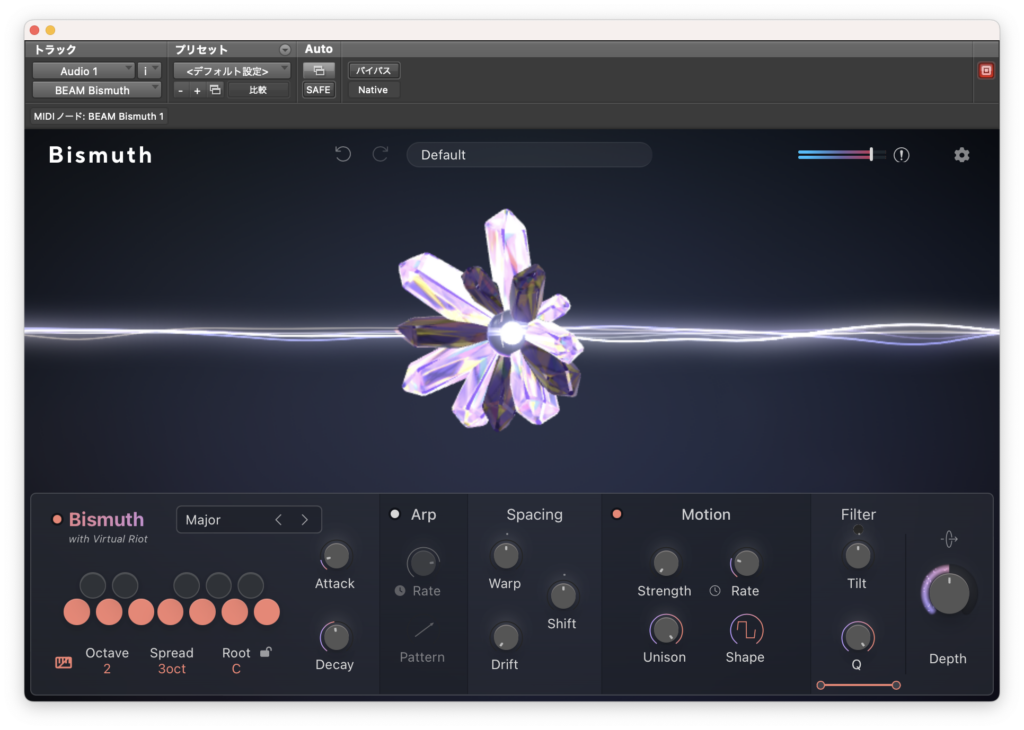Click the undo arrow icon
Image resolution: width=1024 pixels, height=730 pixels.
343,155
